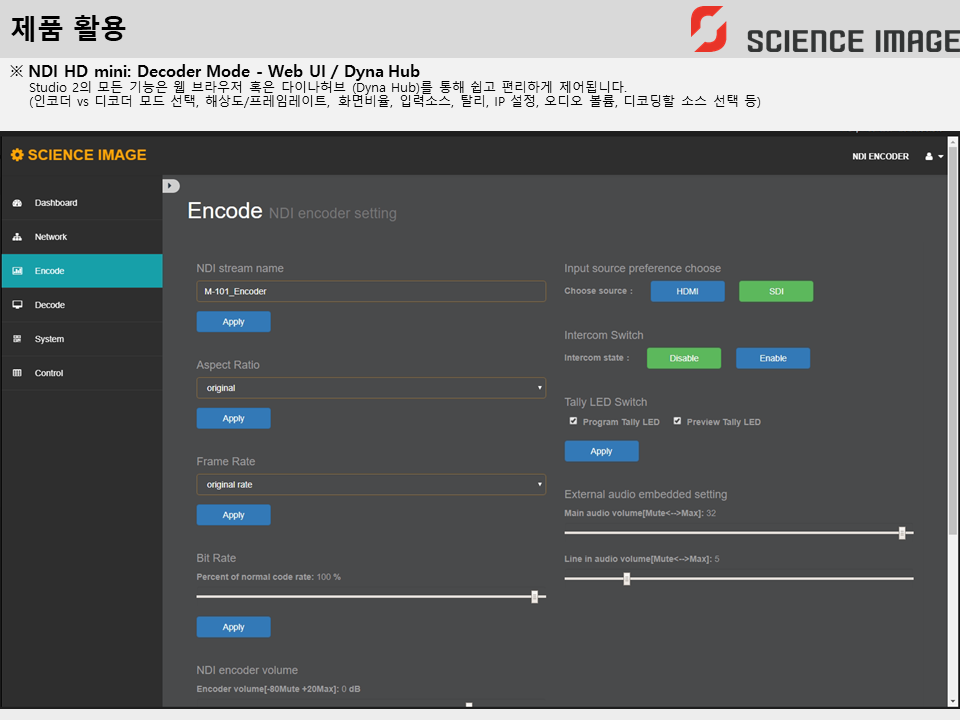This screenshot has height=720, width=960.
Task: Click the Decode monitor icon in the sidebar
Action: (17, 305)
